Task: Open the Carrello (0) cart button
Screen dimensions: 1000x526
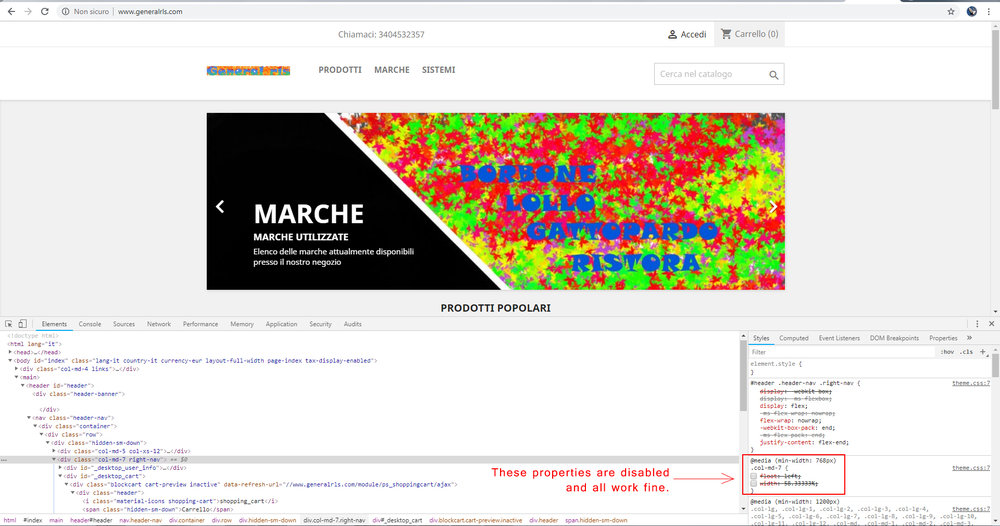Action: tap(749, 34)
